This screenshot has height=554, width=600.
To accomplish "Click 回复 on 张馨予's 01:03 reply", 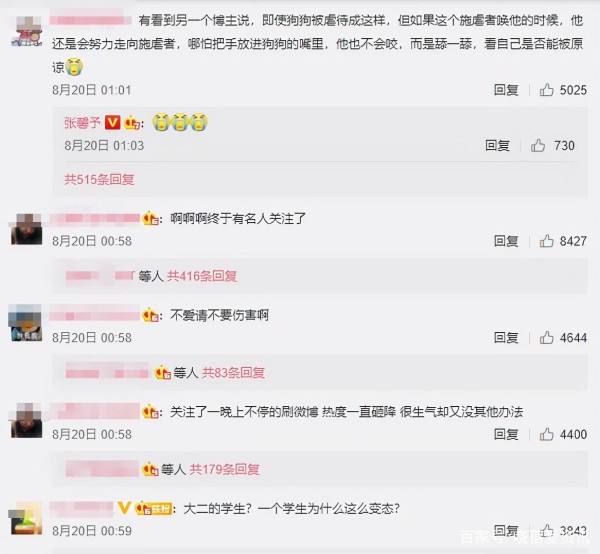I will [x=497, y=145].
